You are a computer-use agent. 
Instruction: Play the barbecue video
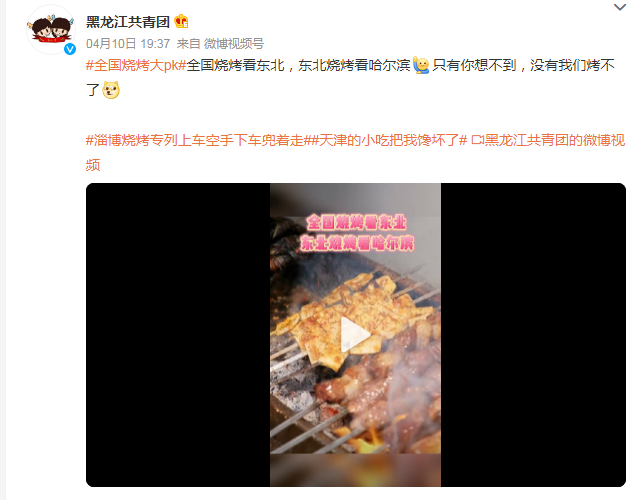(x=355, y=335)
